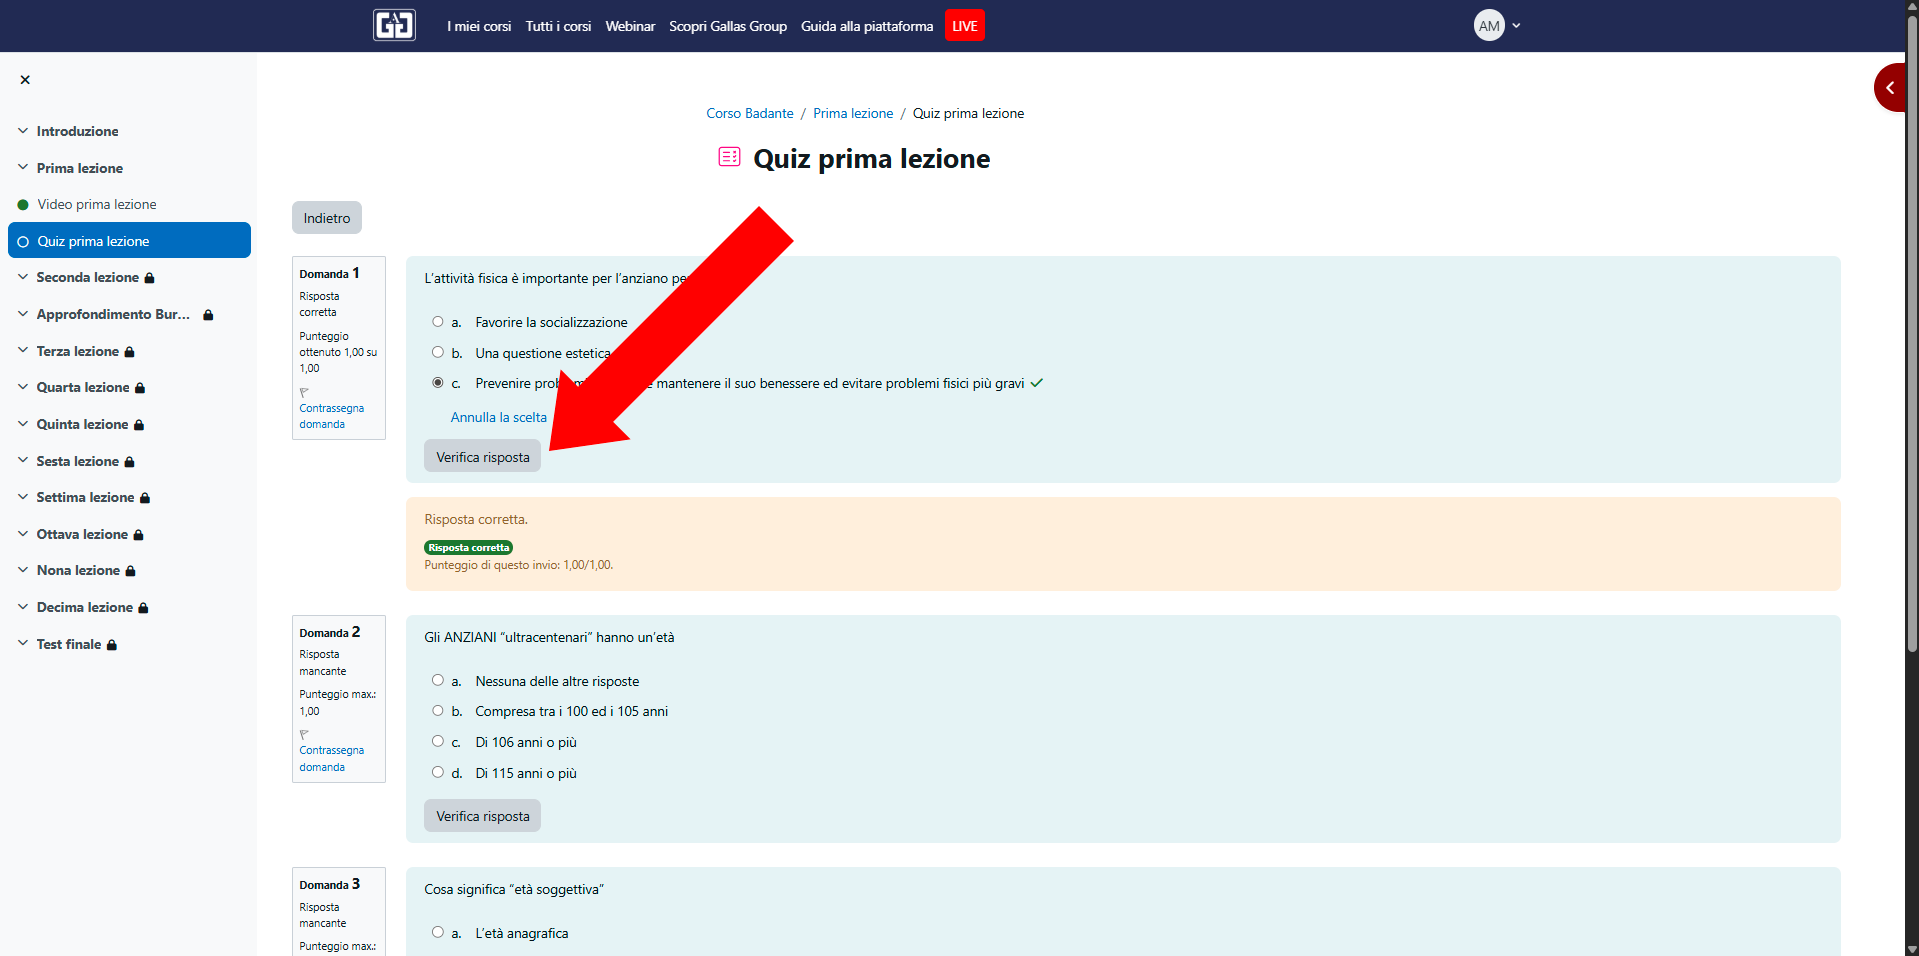Click the AM user avatar
Screen dimensions: 1919x956
pyautogui.click(x=1488, y=26)
